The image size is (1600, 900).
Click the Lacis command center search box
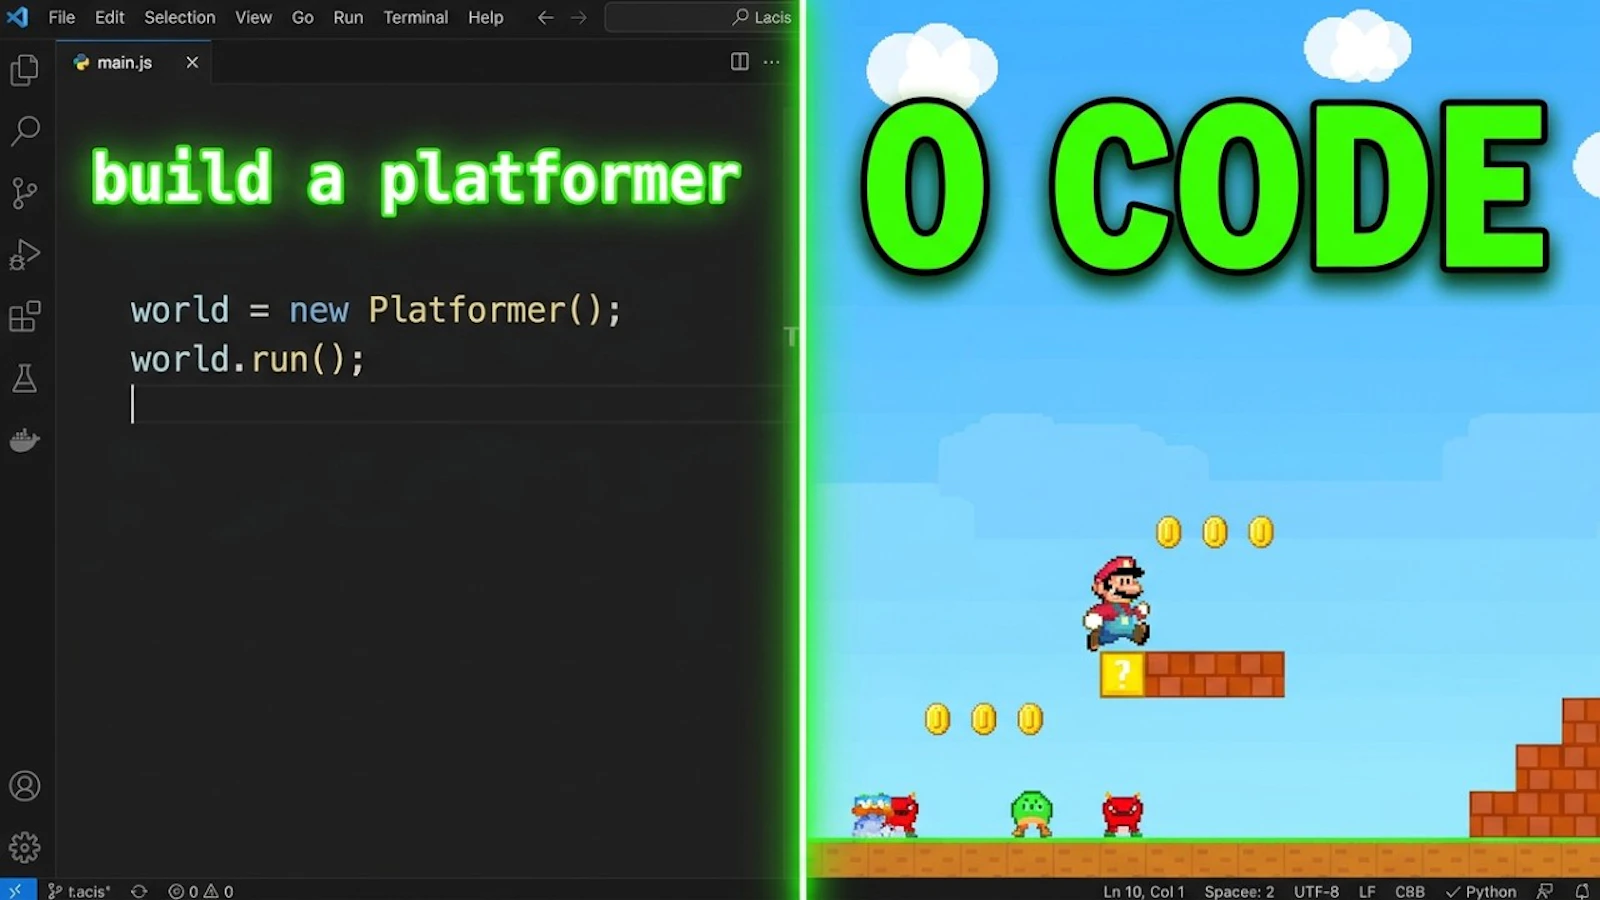coord(702,17)
